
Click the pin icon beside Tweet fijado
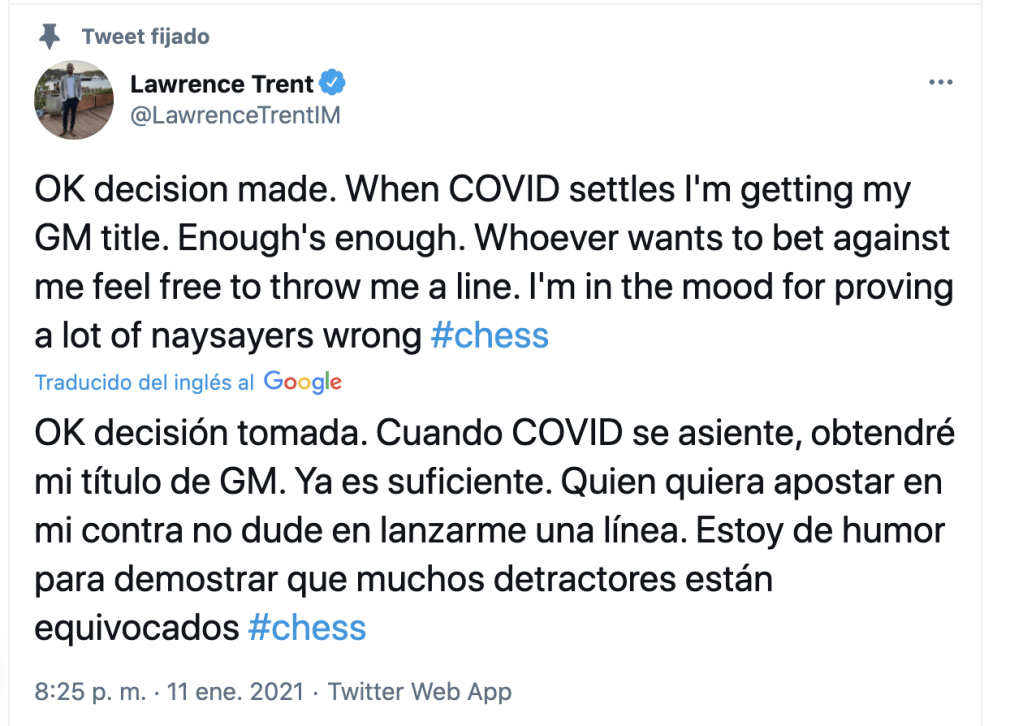[47, 37]
